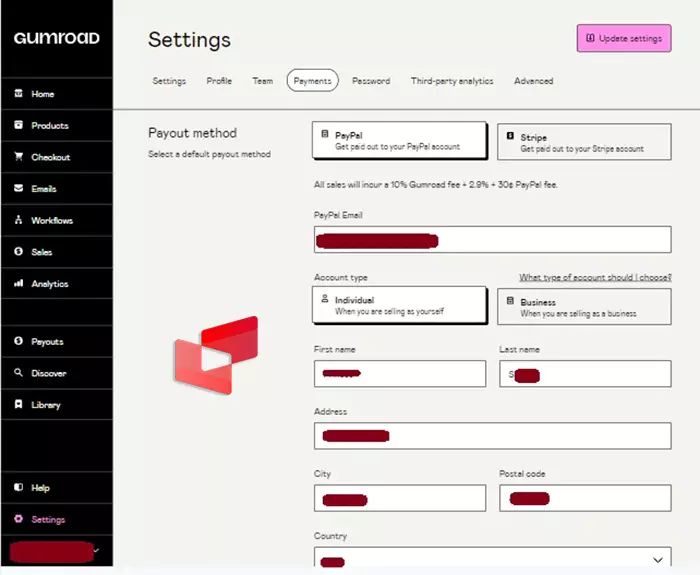The width and height of the screenshot is (700, 575).
Task: Click the Update settings button
Action: coord(624,38)
